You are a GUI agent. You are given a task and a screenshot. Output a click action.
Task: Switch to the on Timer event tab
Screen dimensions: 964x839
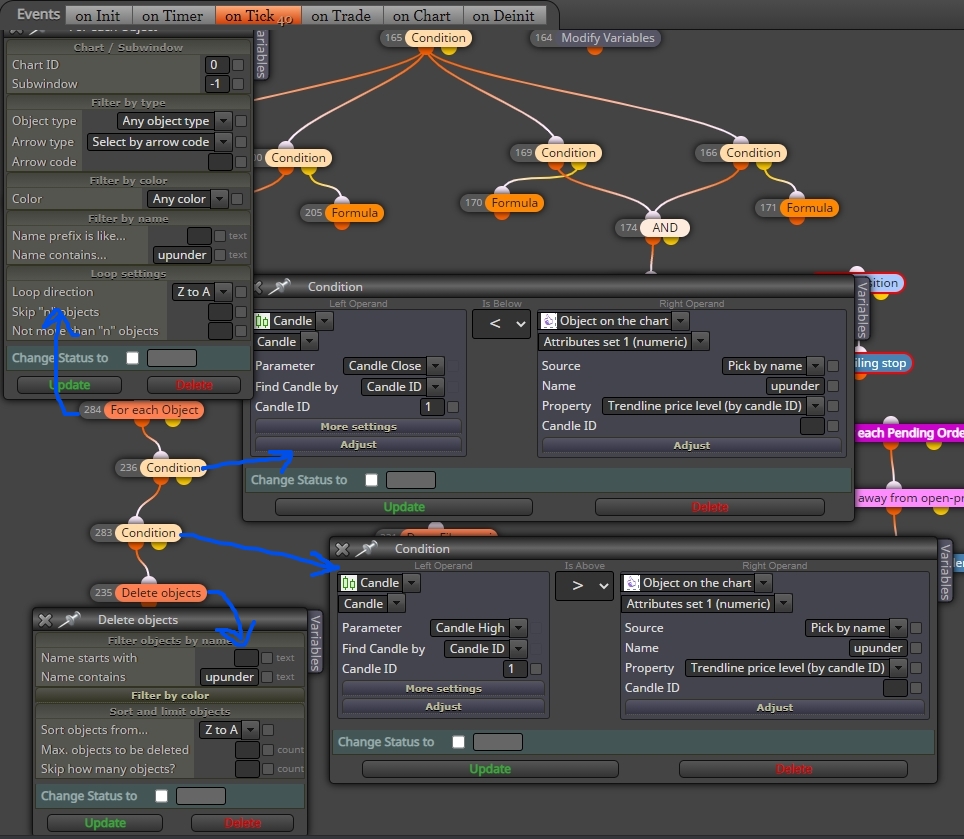coord(172,16)
